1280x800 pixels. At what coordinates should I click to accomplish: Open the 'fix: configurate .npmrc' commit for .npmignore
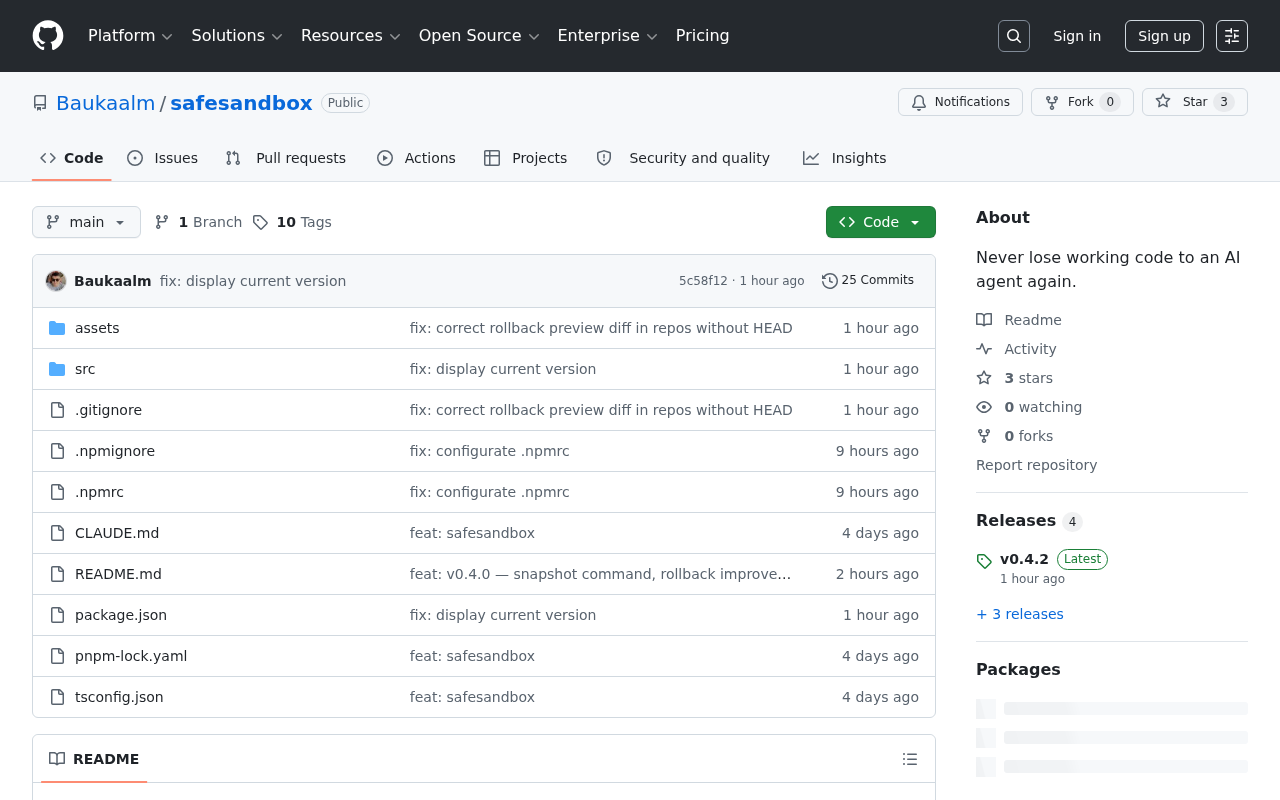[490, 451]
